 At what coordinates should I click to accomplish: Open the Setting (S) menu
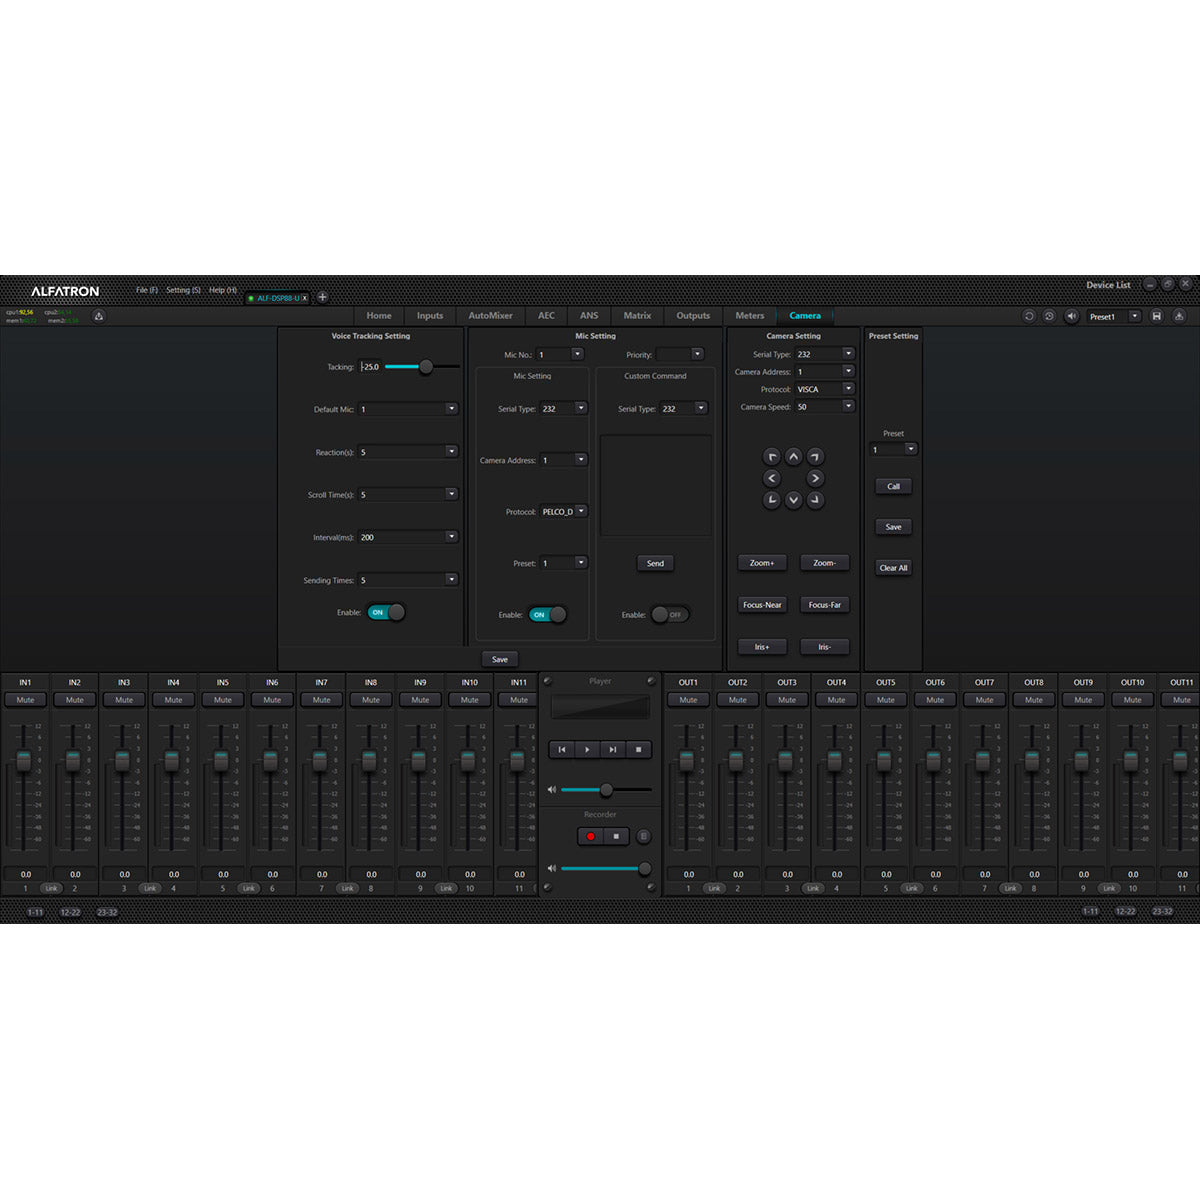pos(183,290)
